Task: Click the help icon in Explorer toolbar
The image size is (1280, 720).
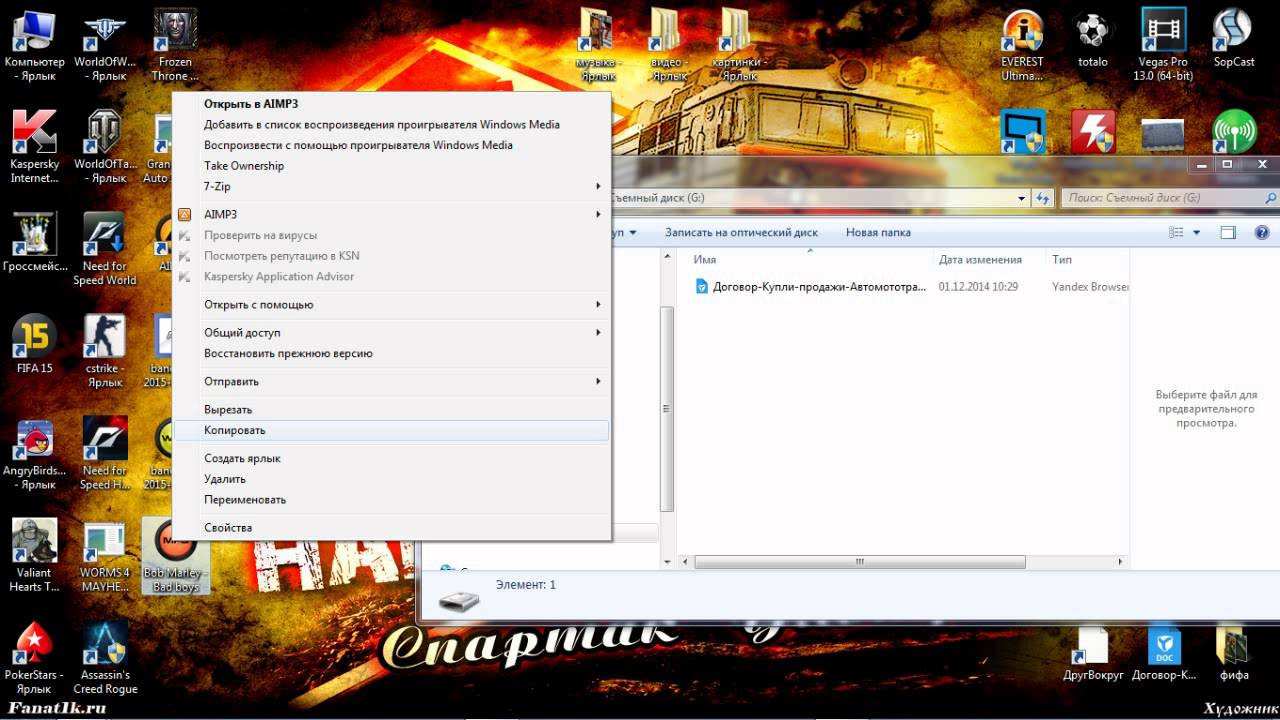Action: (x=1261, y=232)
